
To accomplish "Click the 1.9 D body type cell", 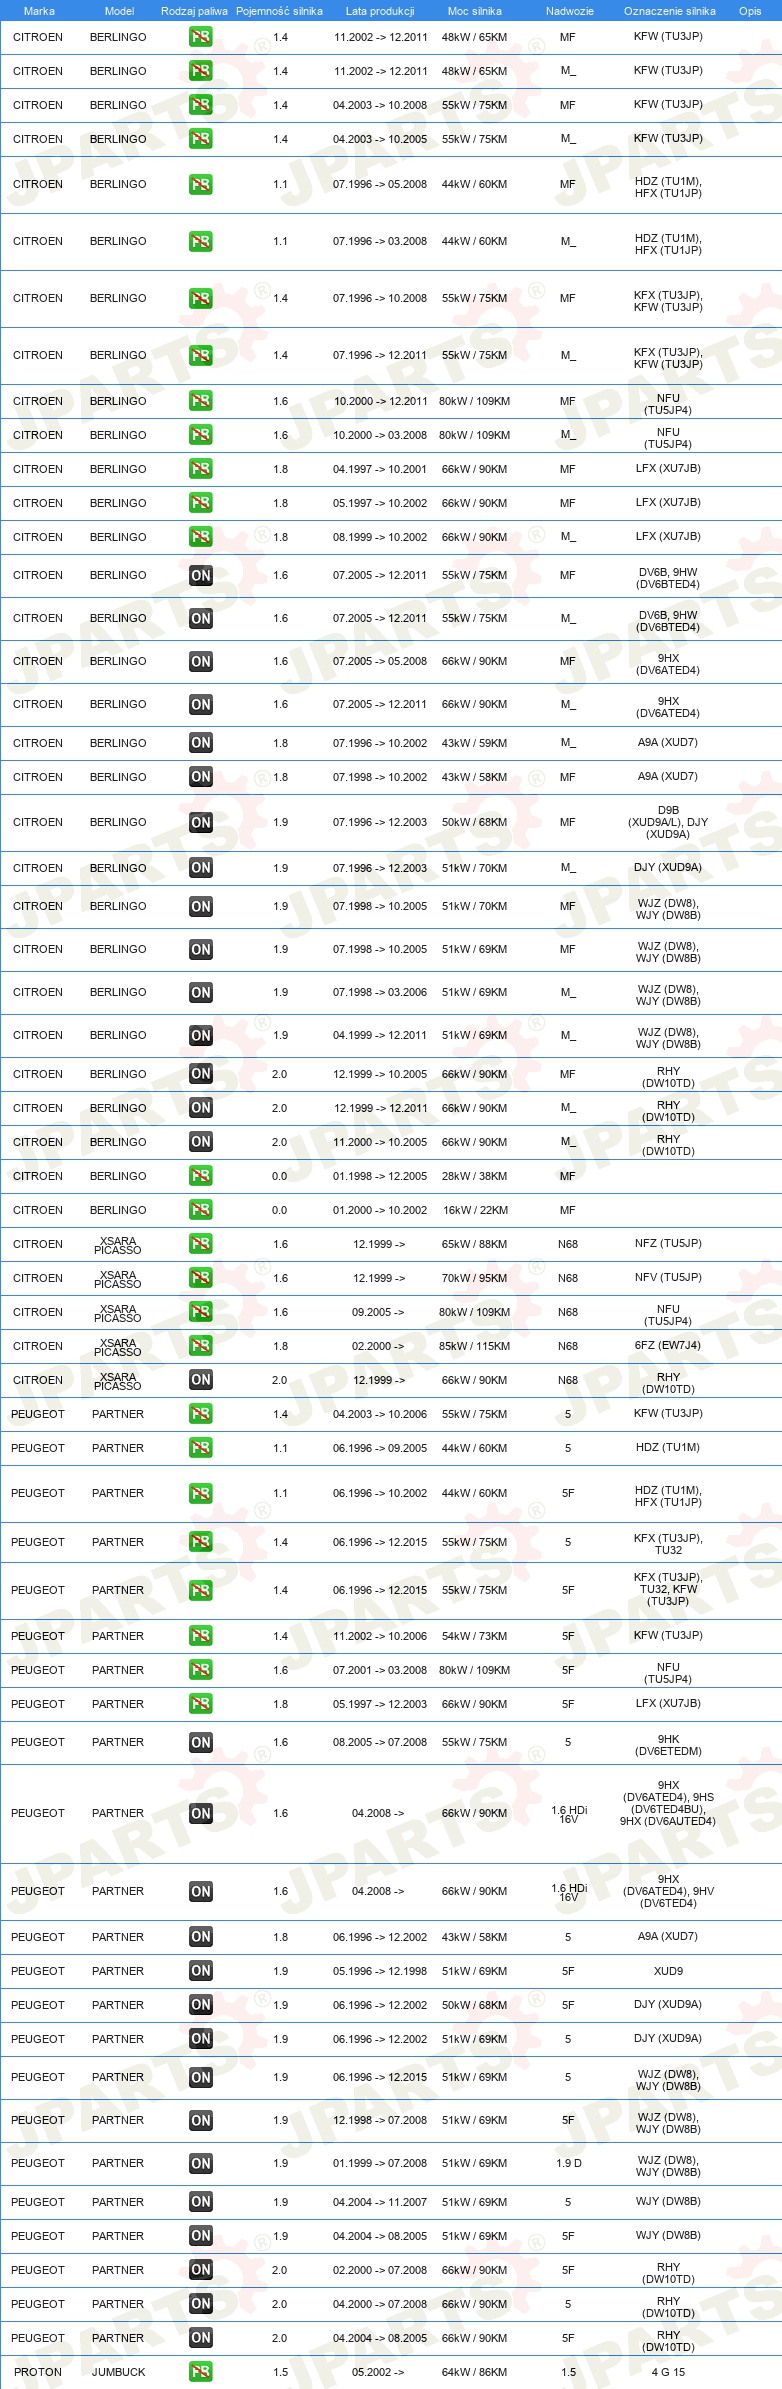I will pyautogui.click(x=568, y=2163).
